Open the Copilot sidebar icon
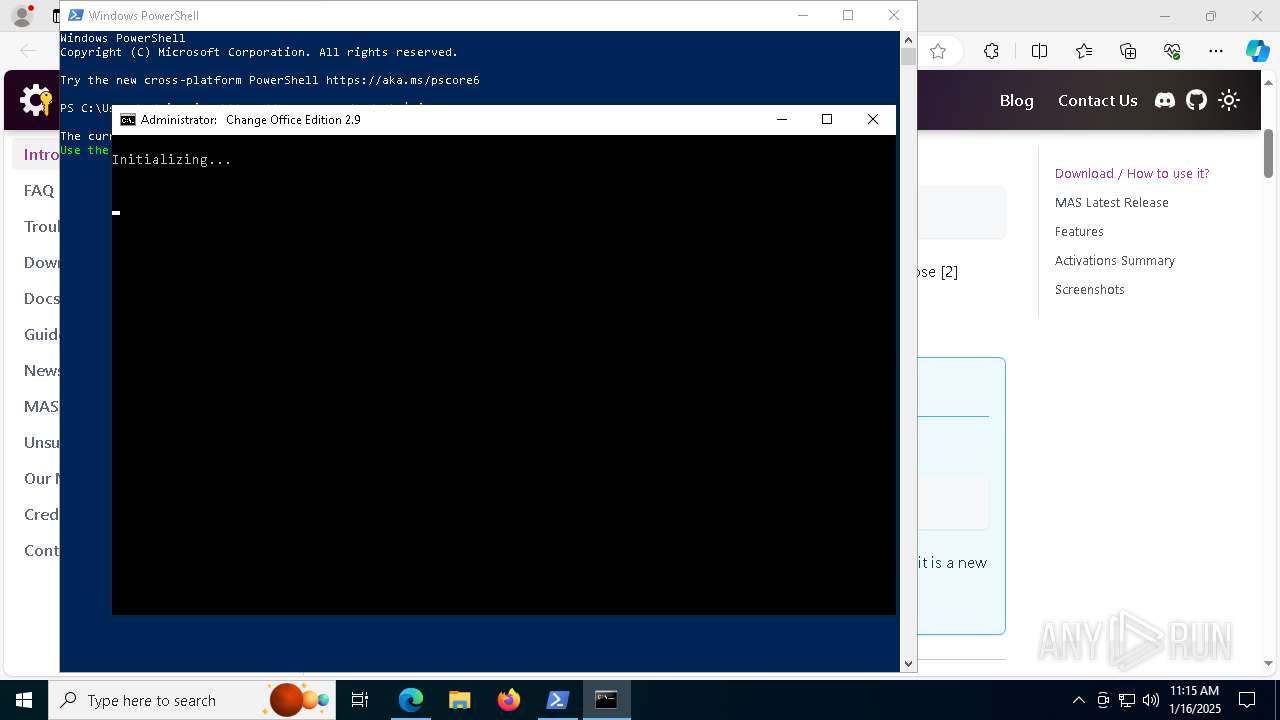The height and width of the screenshot is (720, 1280). (1257, 51)
